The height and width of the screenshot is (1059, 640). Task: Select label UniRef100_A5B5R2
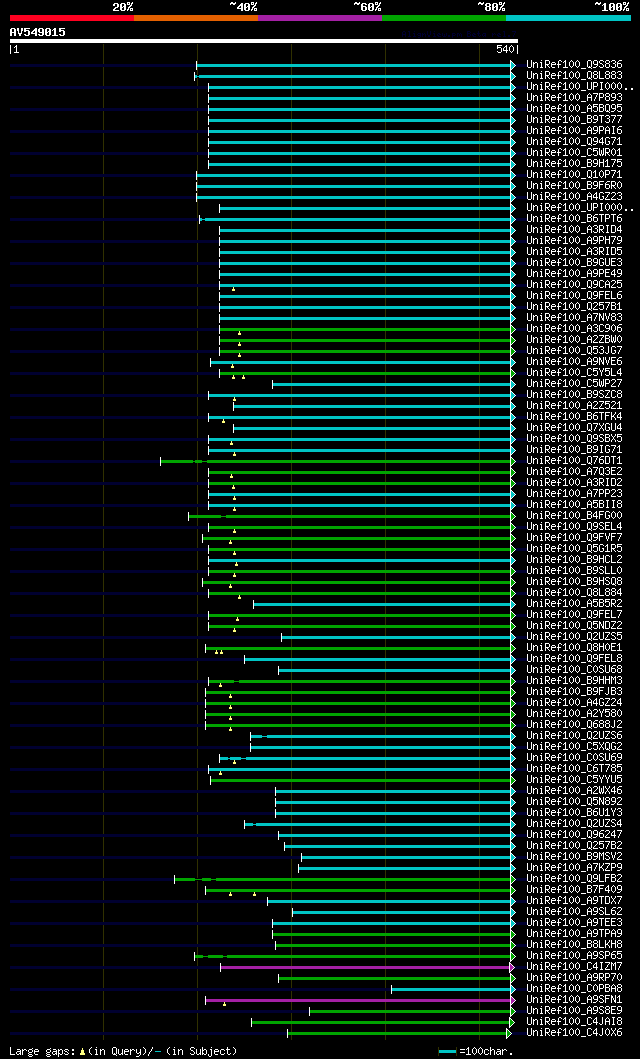coord(575,604)
